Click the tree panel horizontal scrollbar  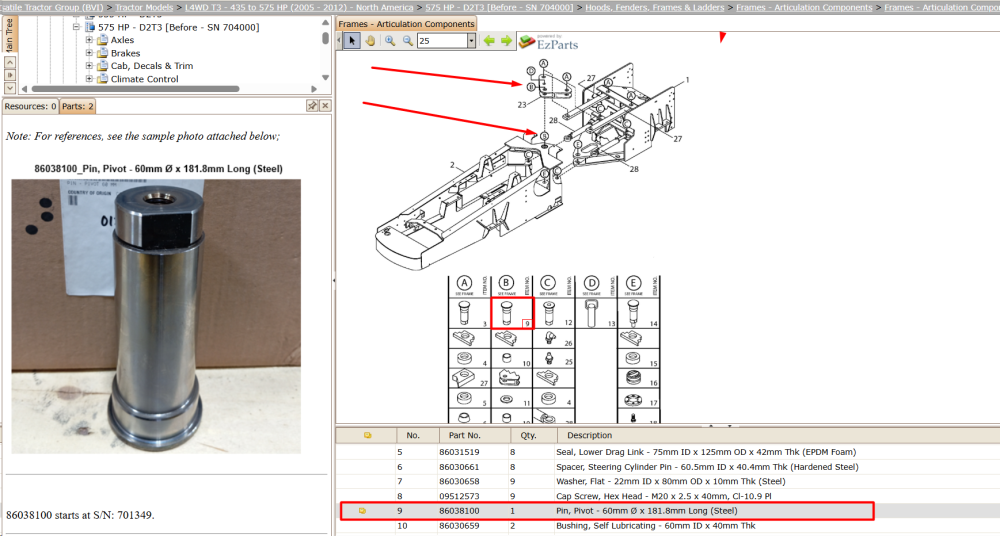(x=135, y=89)
